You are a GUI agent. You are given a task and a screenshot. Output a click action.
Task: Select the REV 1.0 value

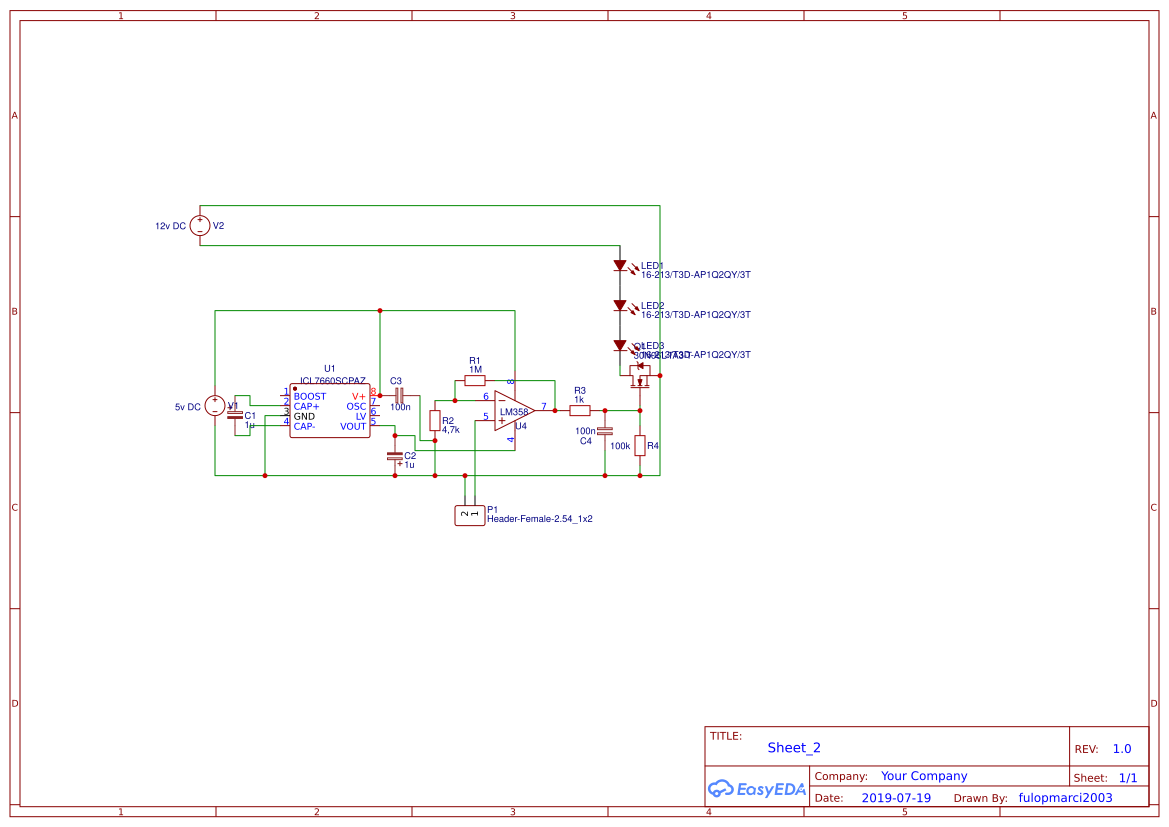(1120, 747)
